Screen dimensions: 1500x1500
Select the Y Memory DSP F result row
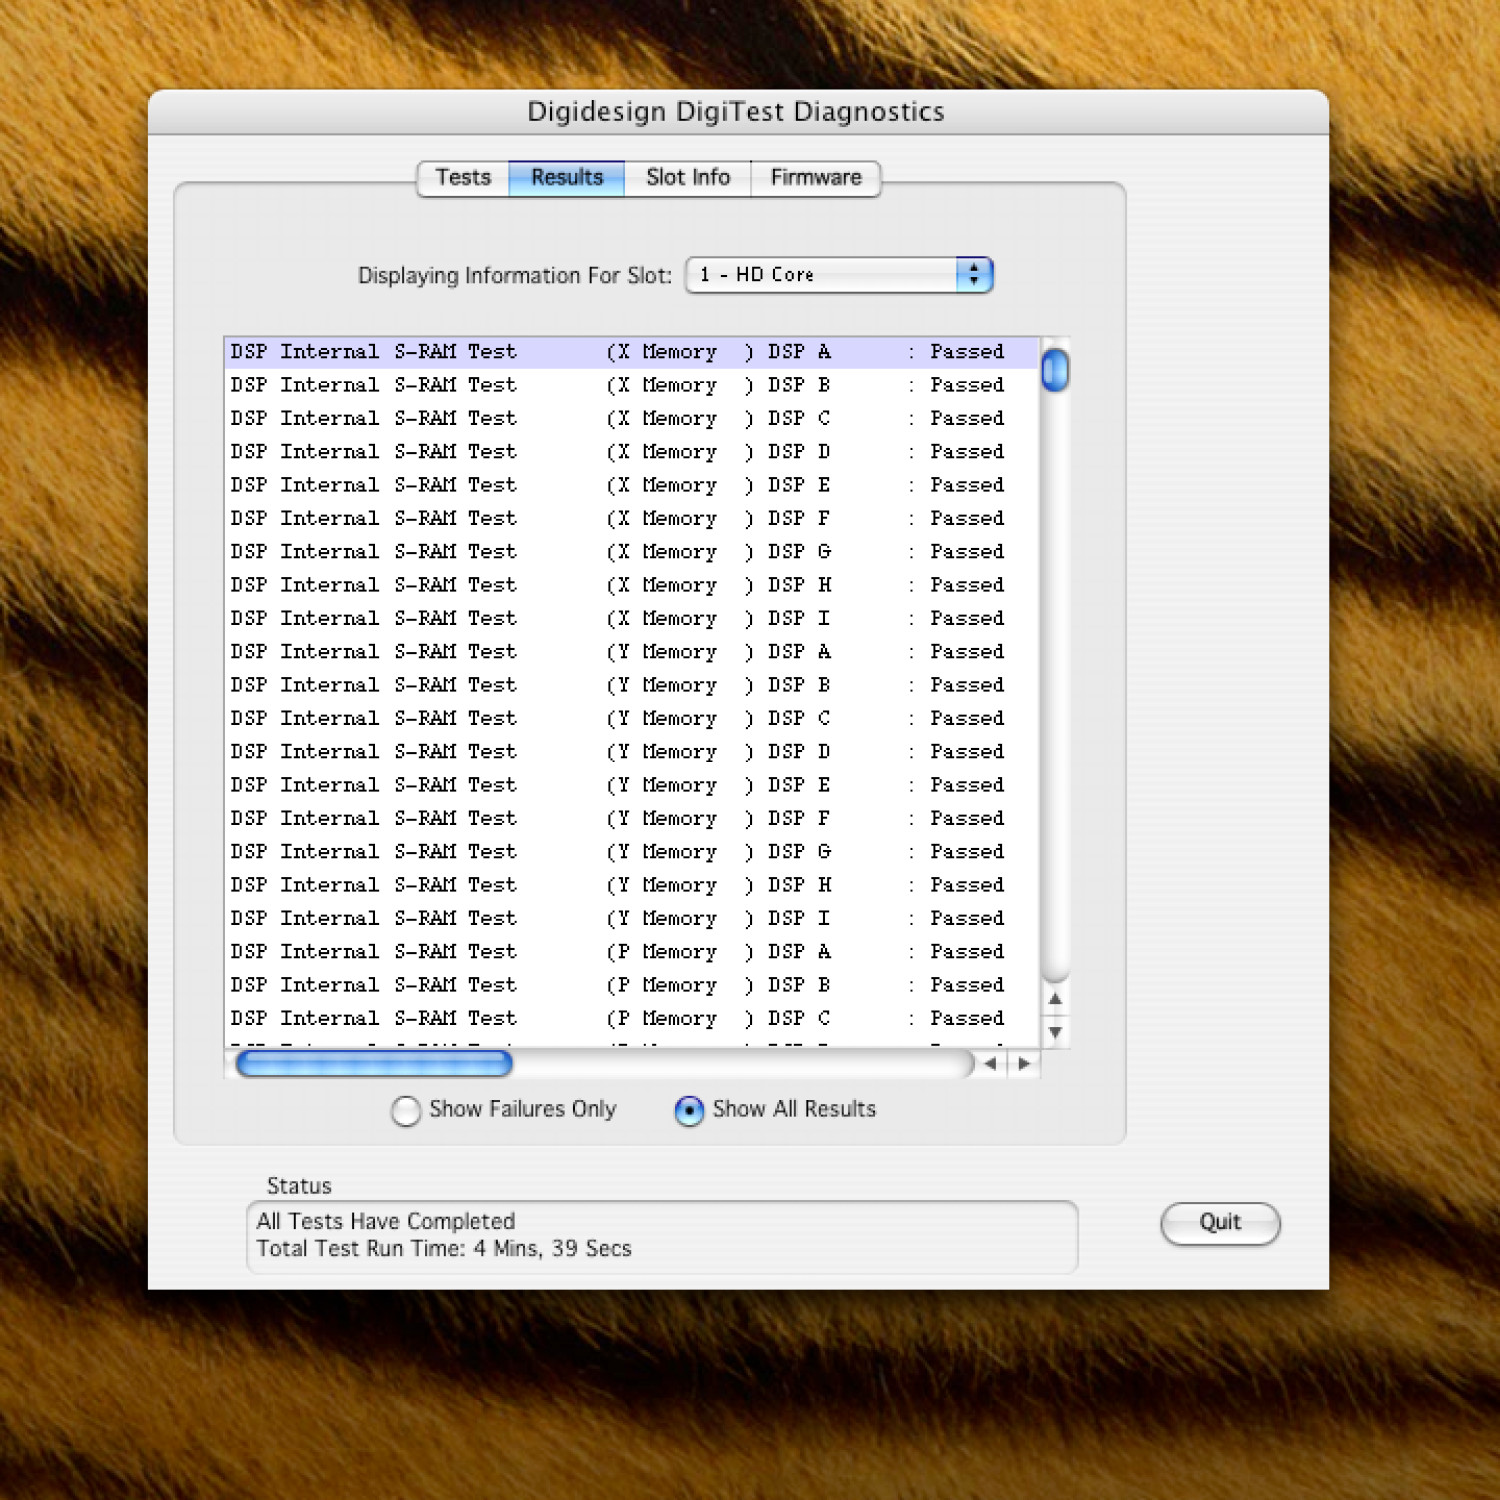click(x=632, y=818)
